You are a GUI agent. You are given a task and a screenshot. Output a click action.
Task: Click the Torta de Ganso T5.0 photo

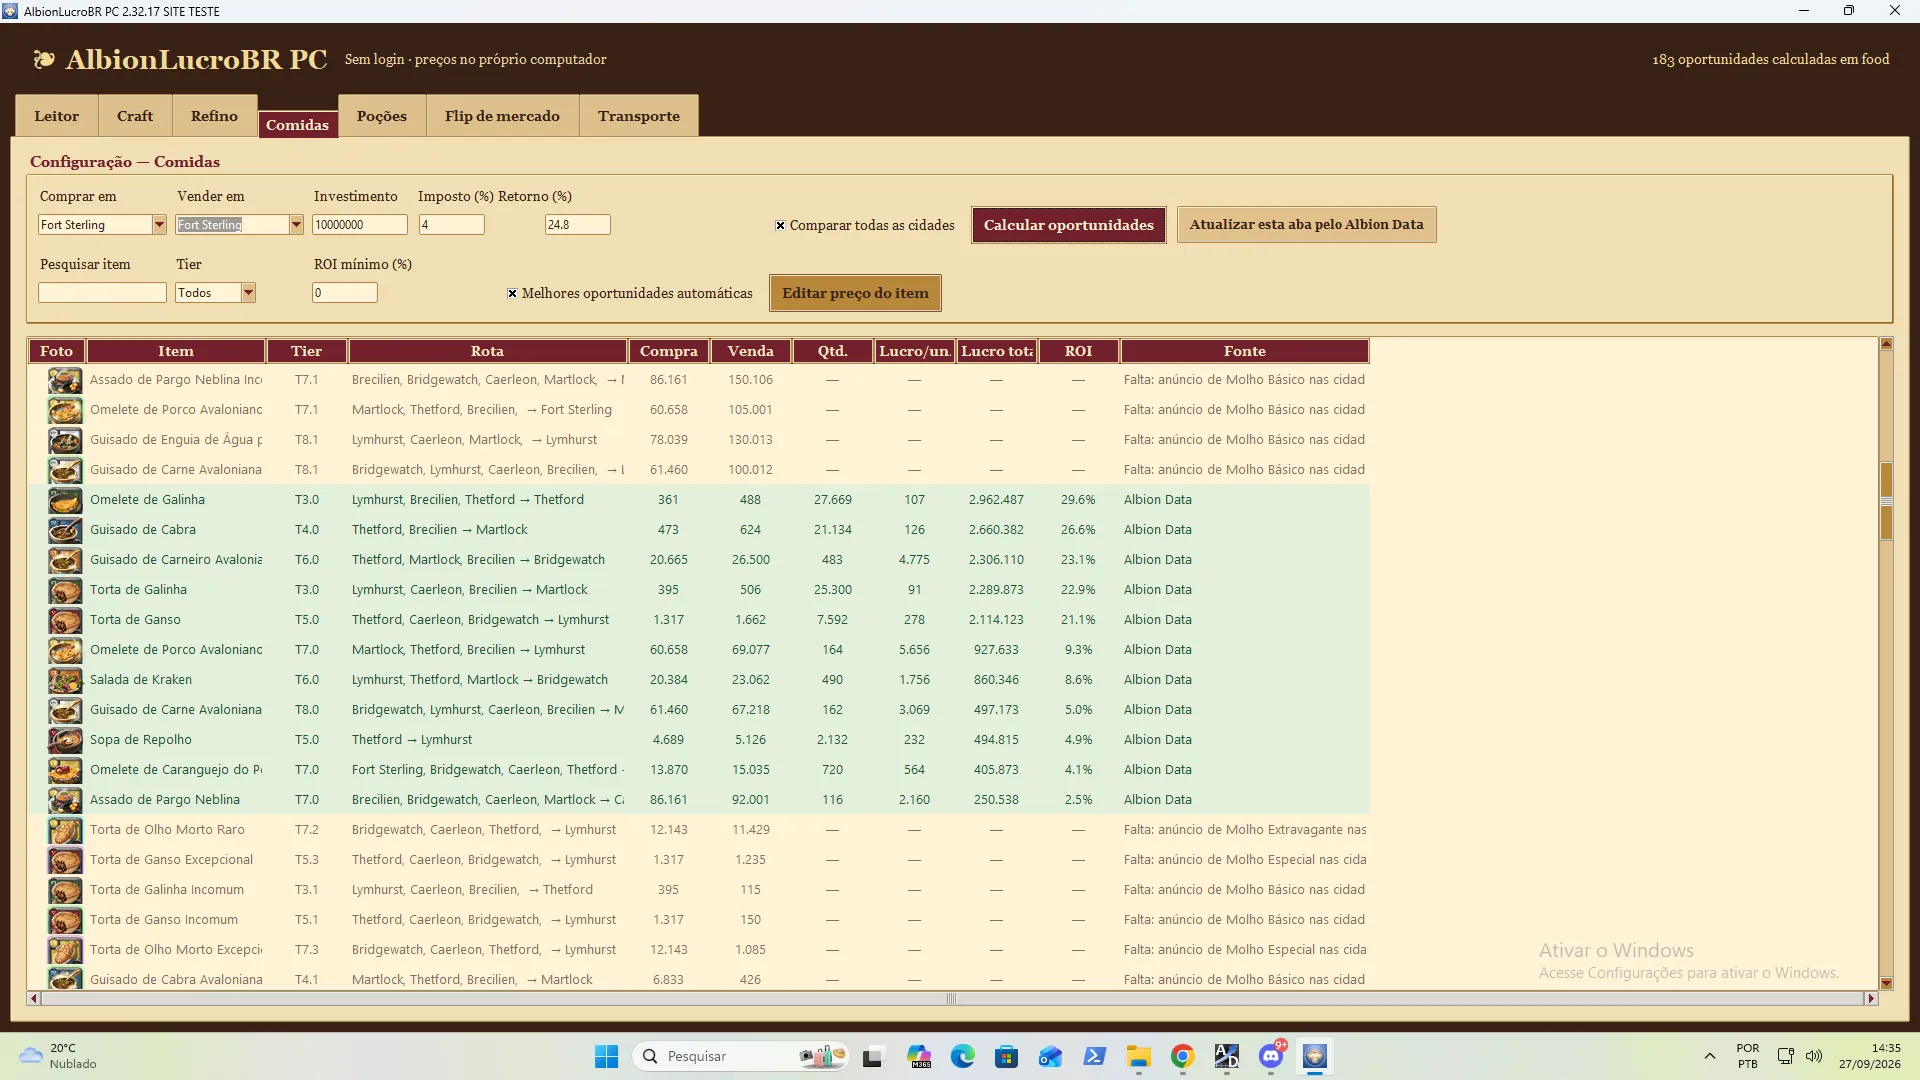65,620
